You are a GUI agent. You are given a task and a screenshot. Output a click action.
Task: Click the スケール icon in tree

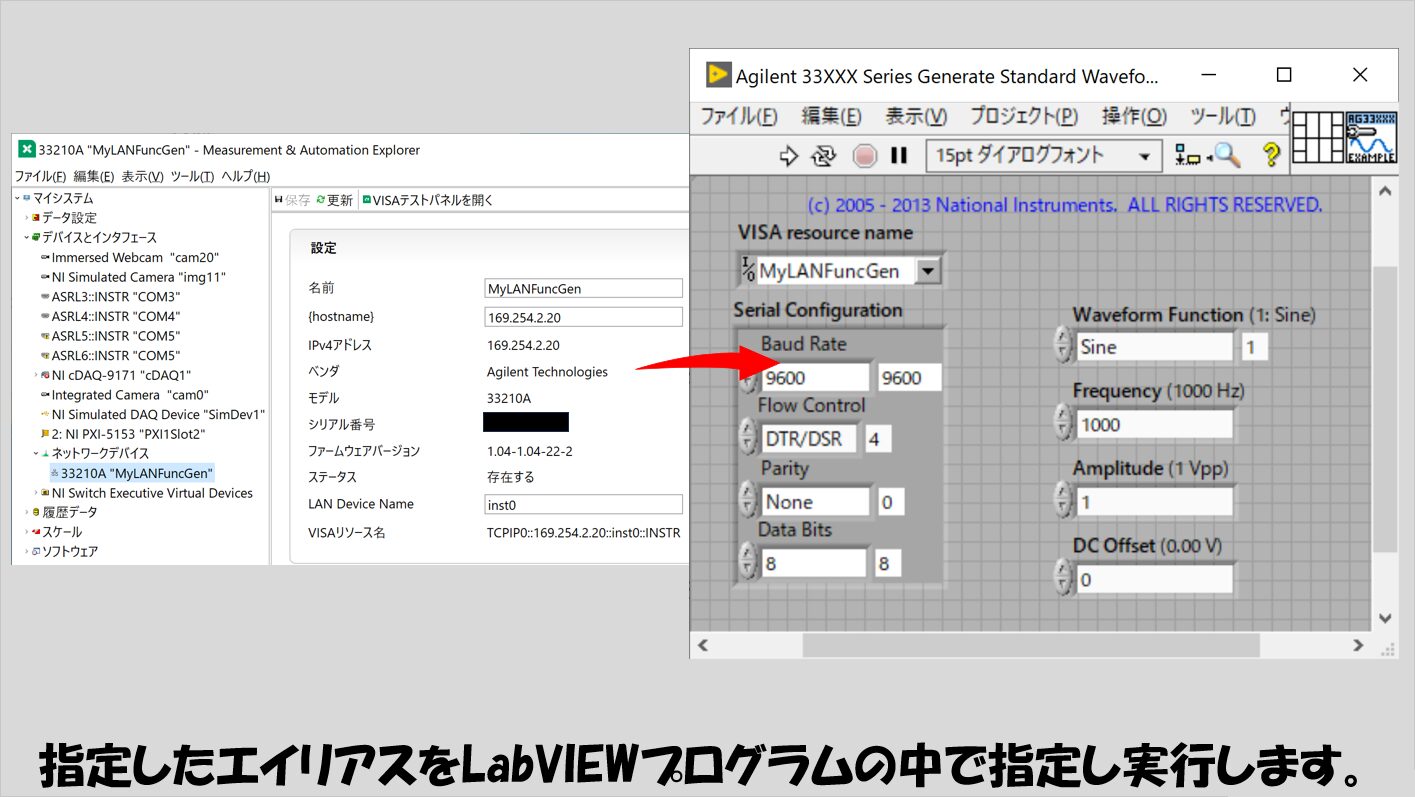pos(36,532)
